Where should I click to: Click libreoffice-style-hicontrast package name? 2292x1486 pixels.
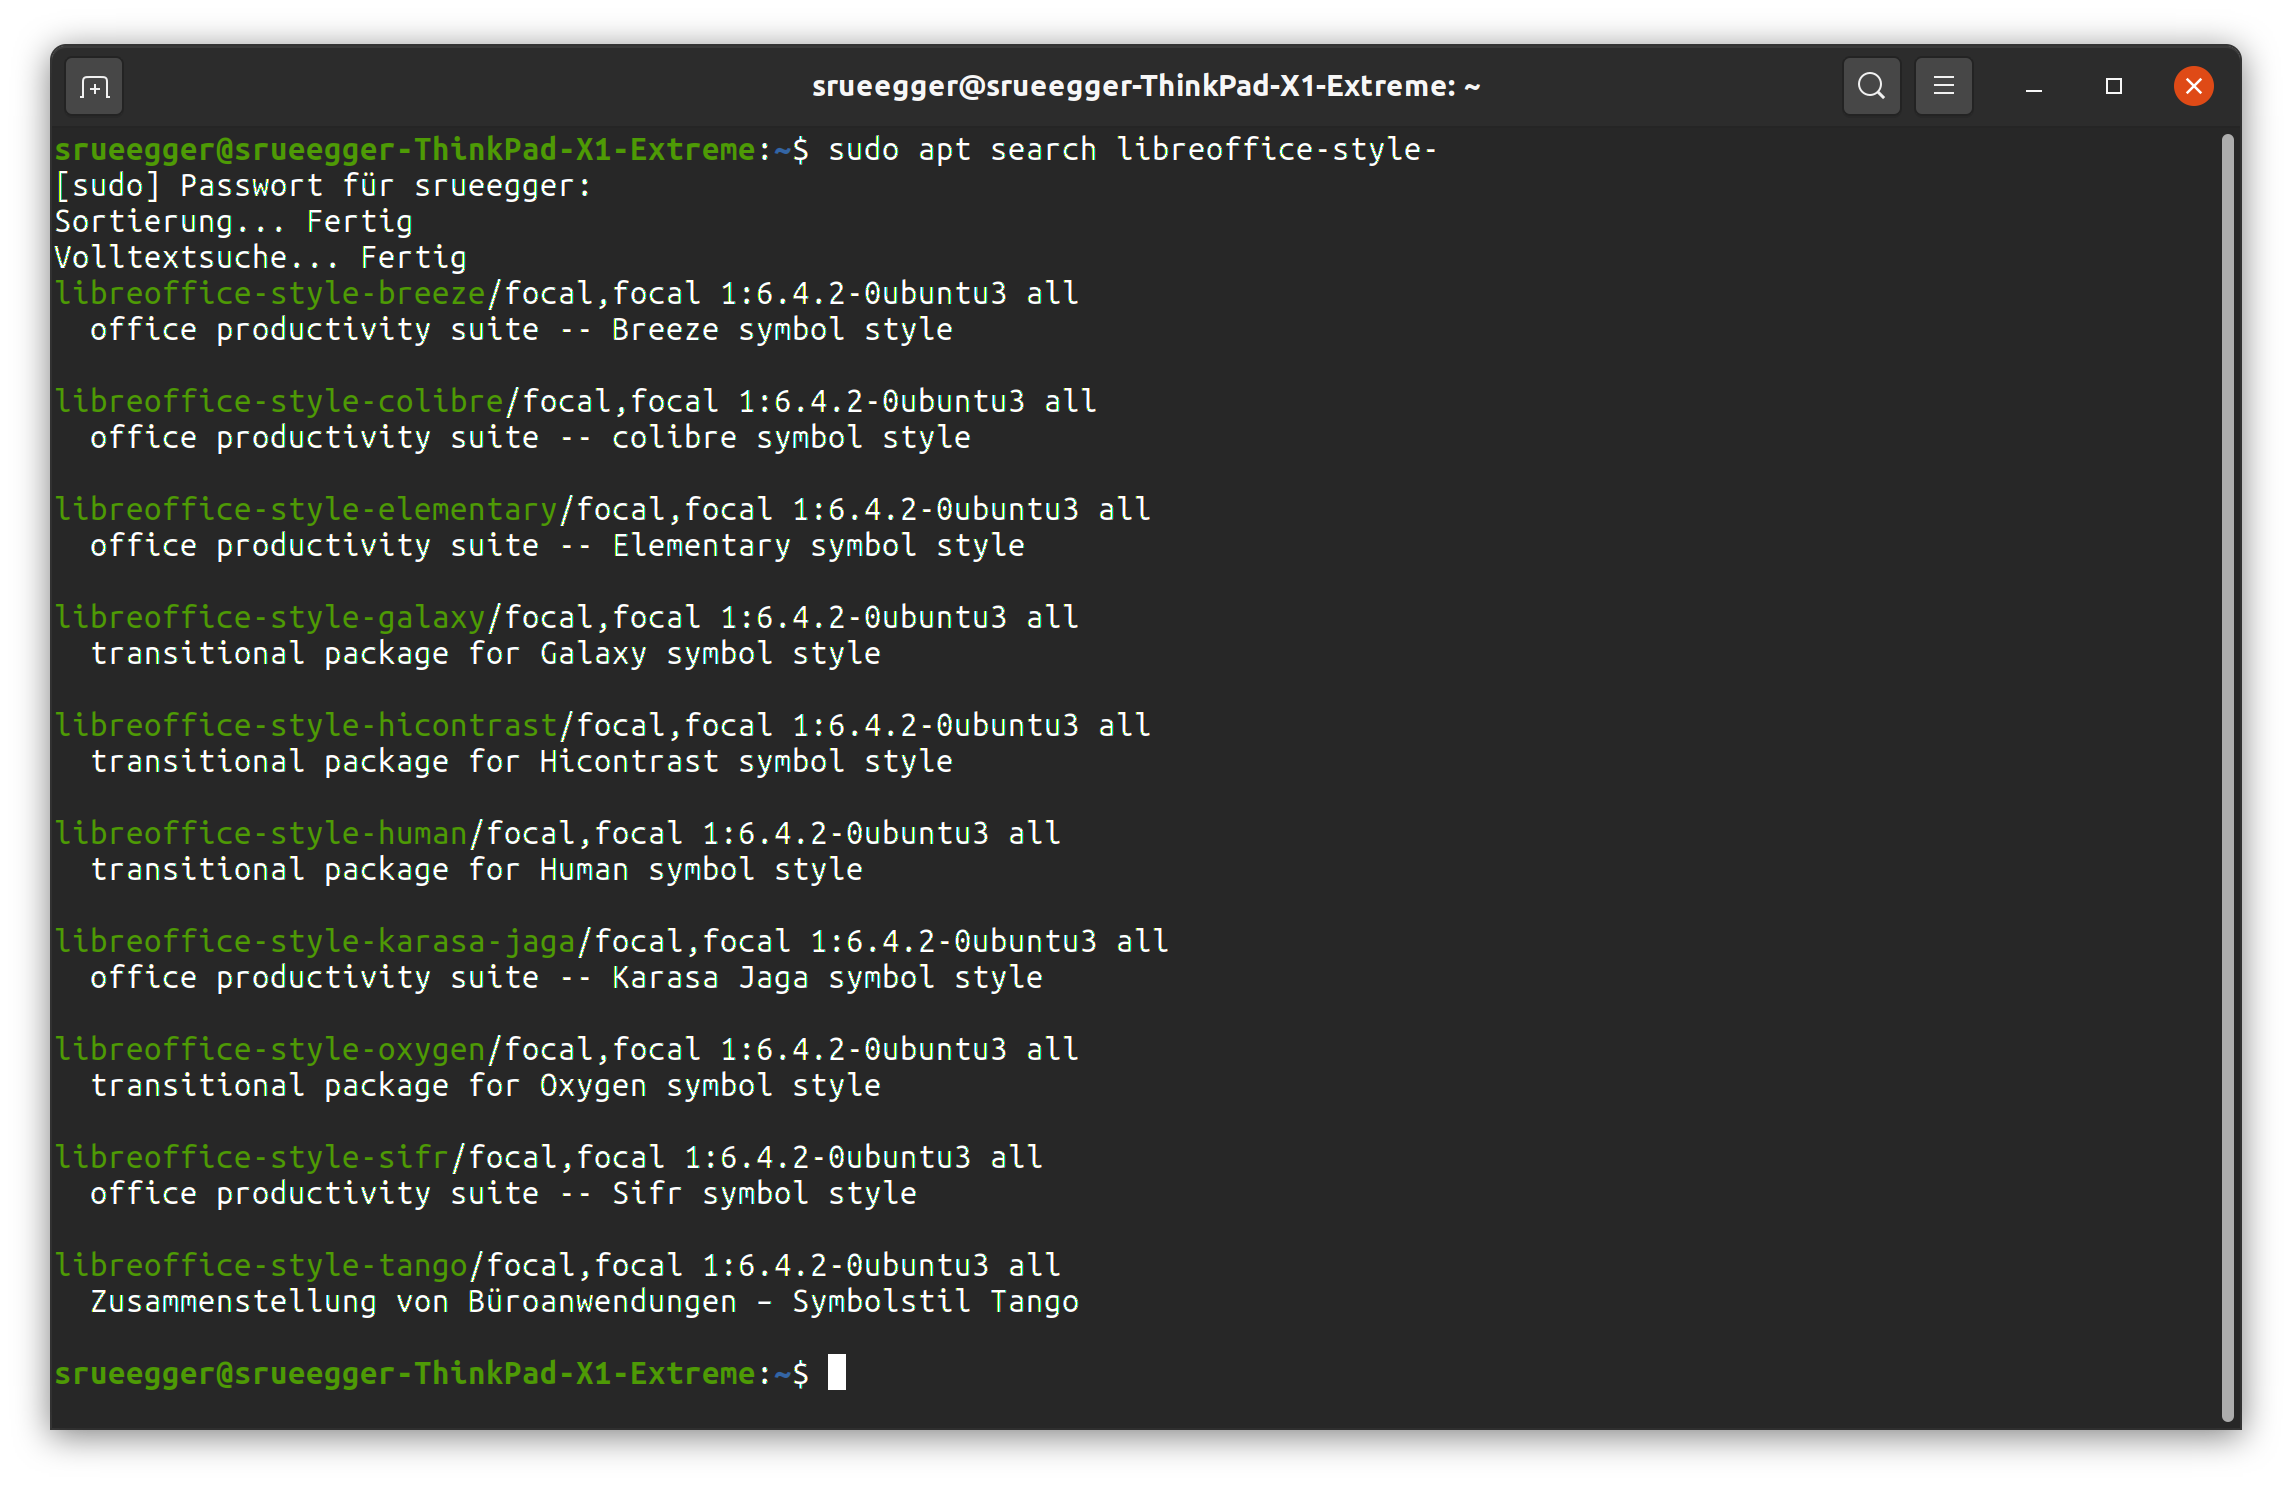[x=306, y=726]
